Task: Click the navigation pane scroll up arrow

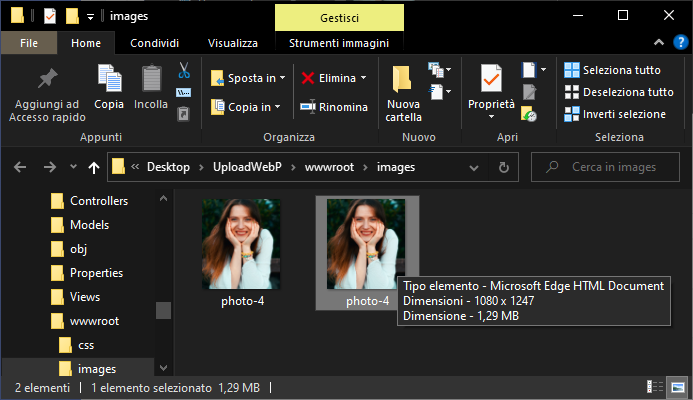Action: click(164, 198)
